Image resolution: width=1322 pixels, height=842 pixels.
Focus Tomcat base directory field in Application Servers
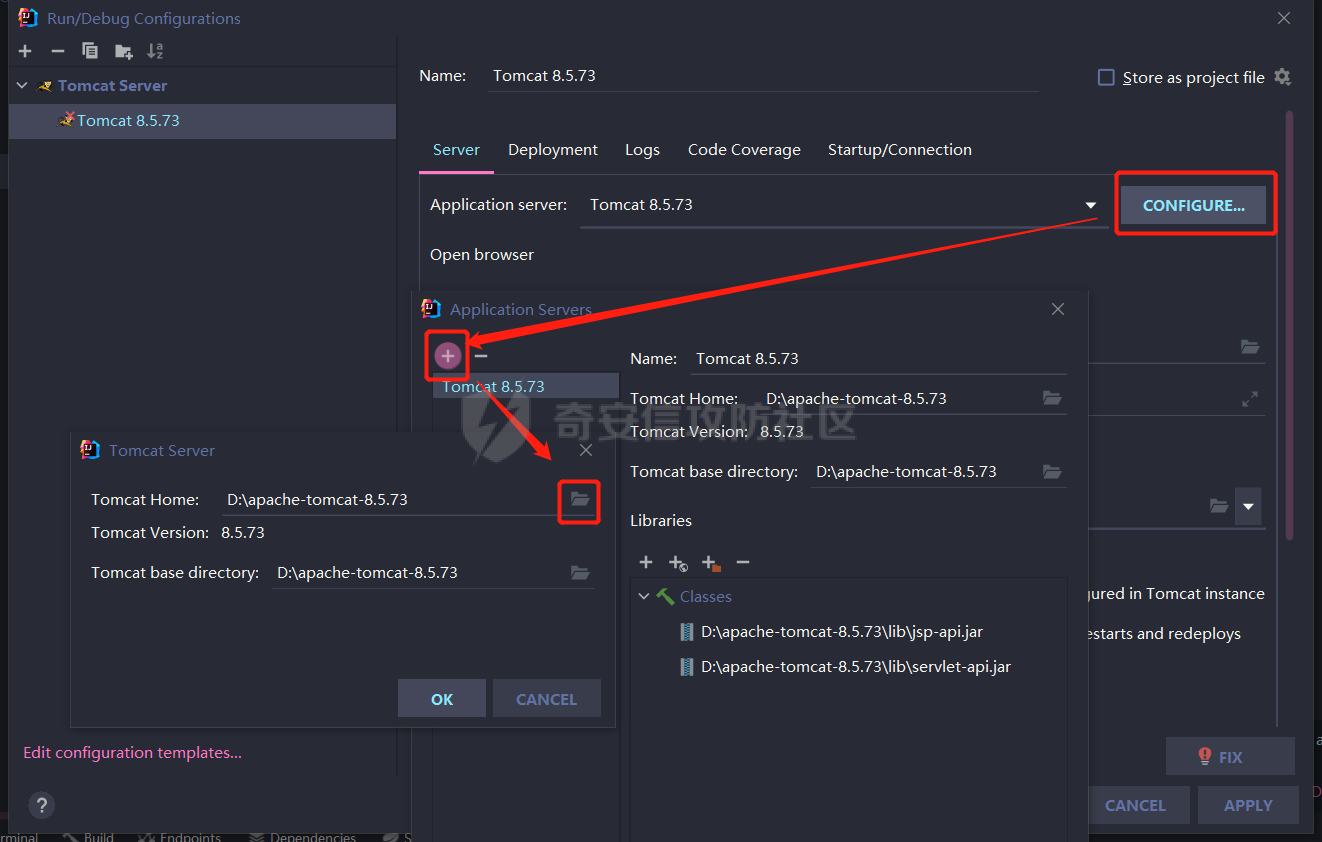925,472
